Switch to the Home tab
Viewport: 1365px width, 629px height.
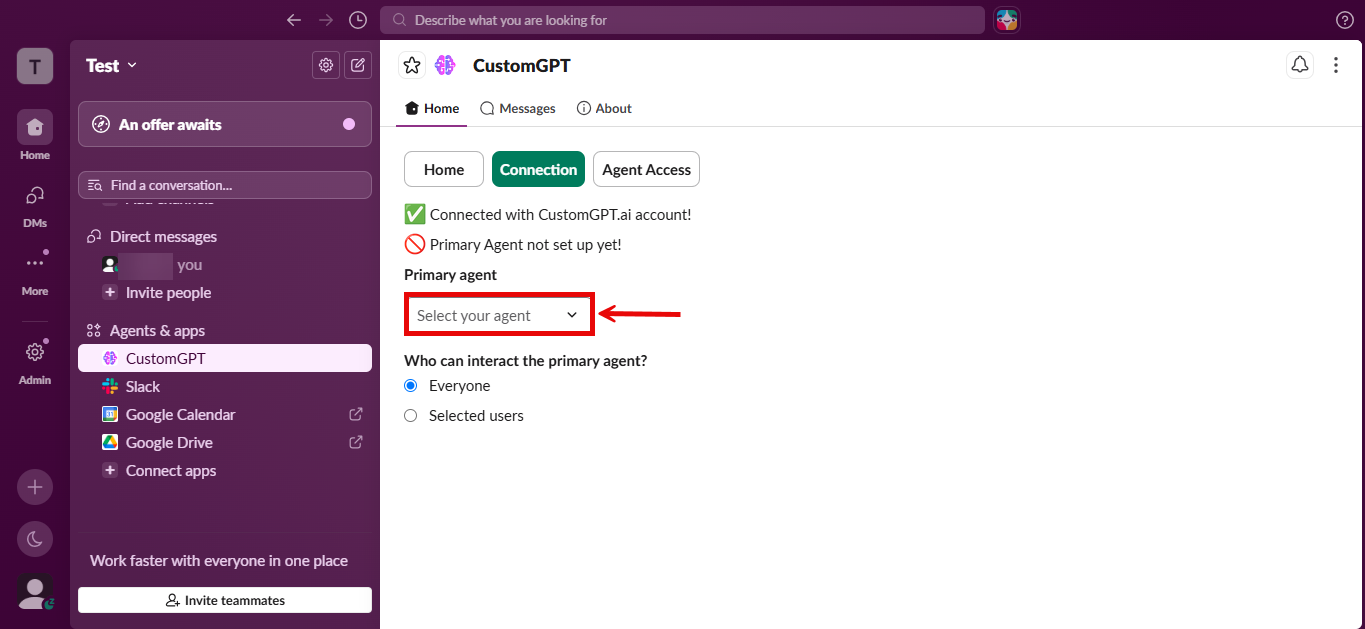pos(432,108)
